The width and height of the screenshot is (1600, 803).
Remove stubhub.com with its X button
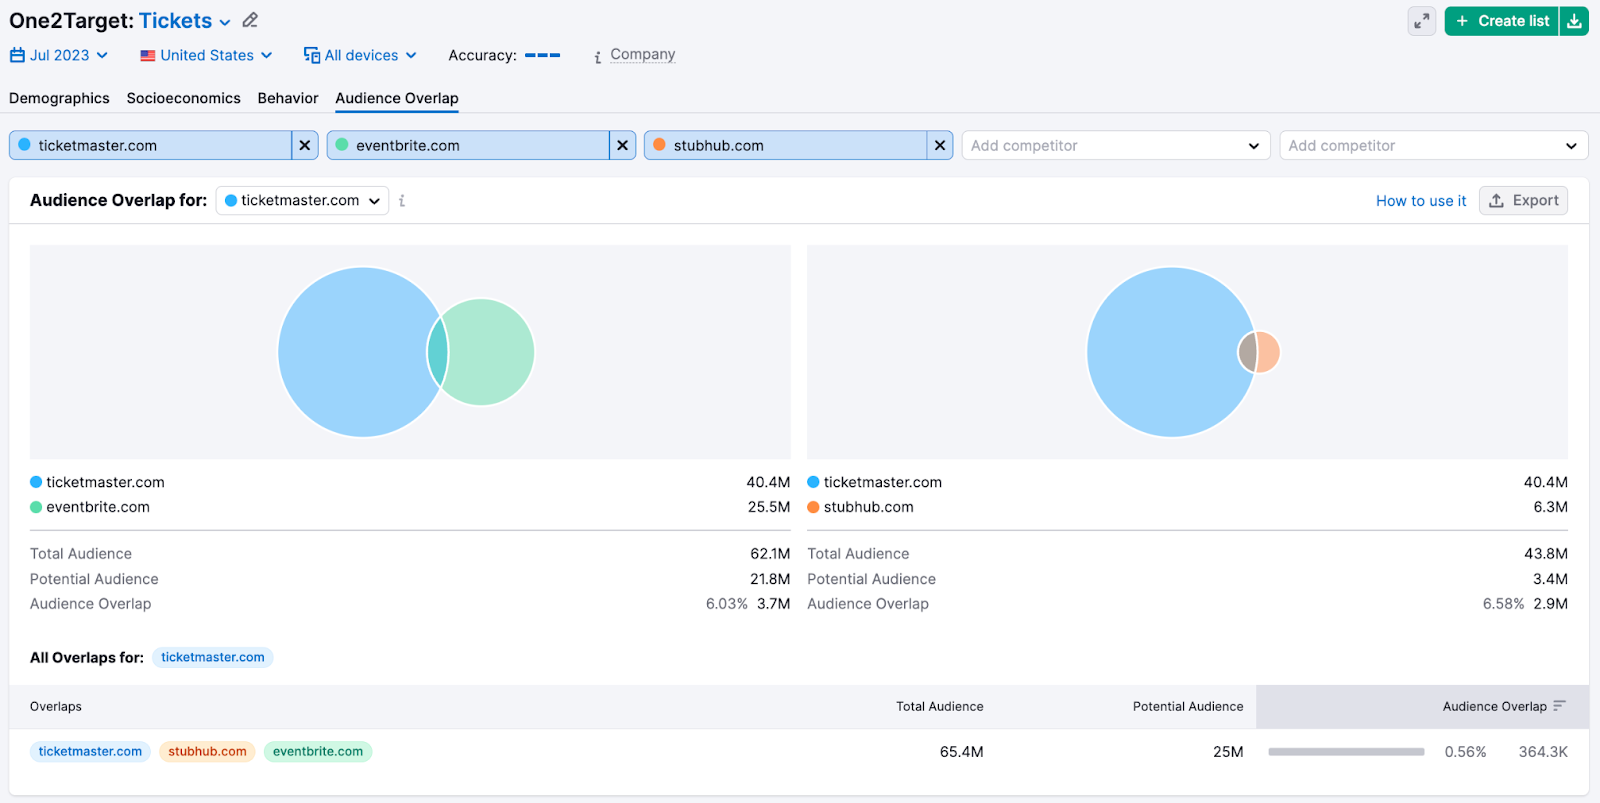940,145
